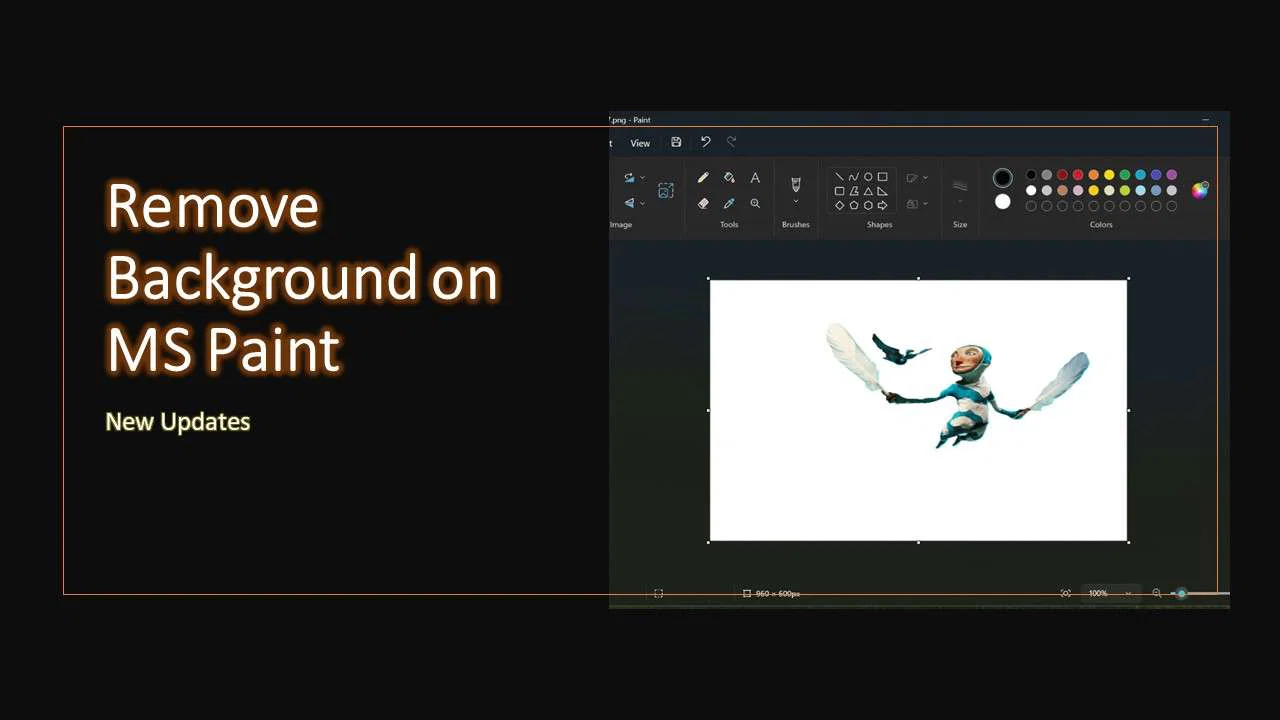Select the Text tool
This screenshot has width=1280, height=720.
(755, 177)
